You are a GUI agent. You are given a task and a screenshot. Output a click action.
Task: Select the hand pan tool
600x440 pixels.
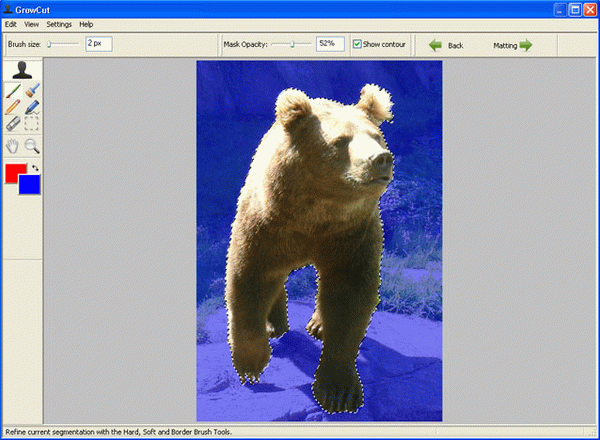[13, 146]
